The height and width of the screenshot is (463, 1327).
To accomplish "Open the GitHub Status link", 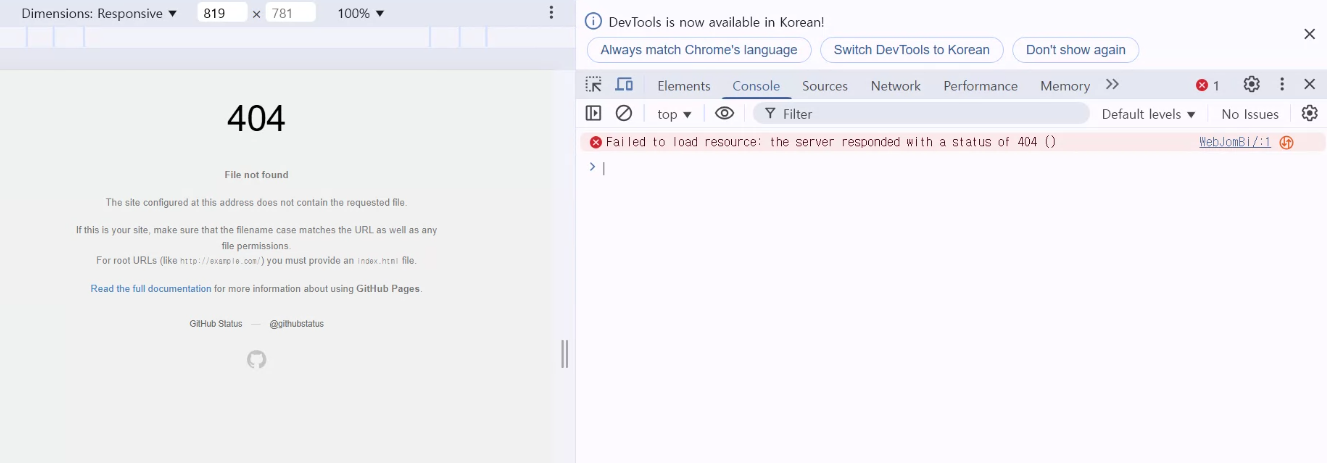I will click(x=216, y=324).
